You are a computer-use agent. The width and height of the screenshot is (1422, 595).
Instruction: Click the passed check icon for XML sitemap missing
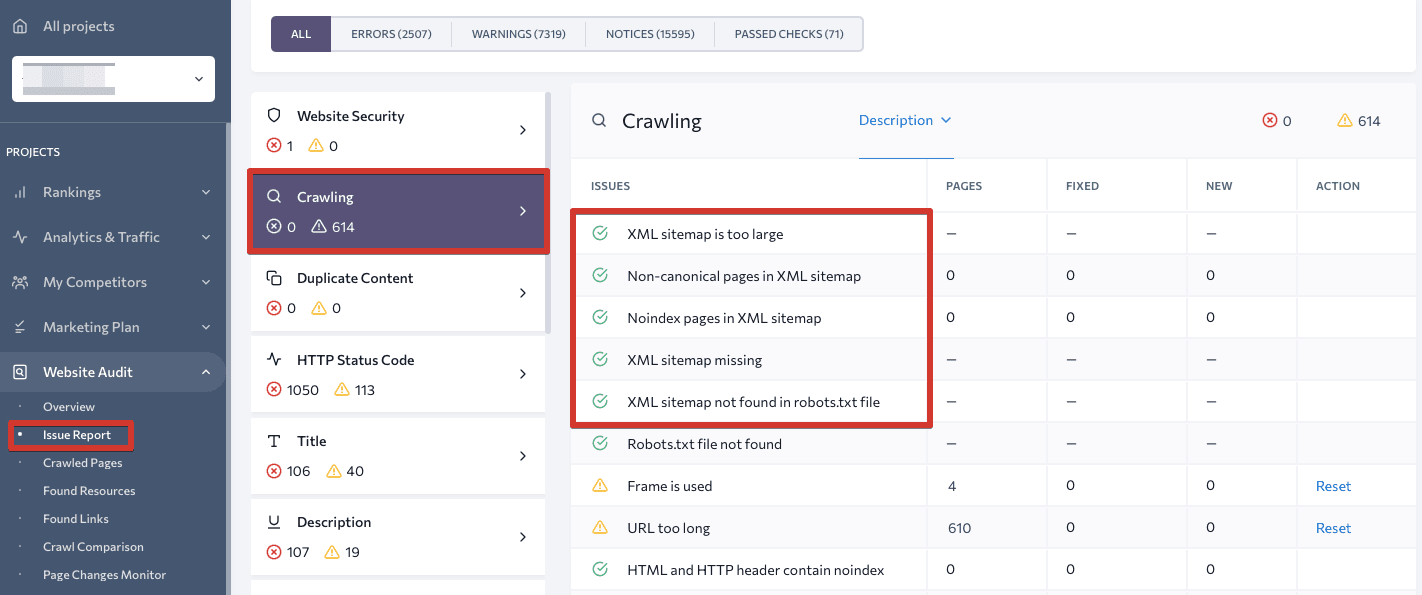pos(600,359)
